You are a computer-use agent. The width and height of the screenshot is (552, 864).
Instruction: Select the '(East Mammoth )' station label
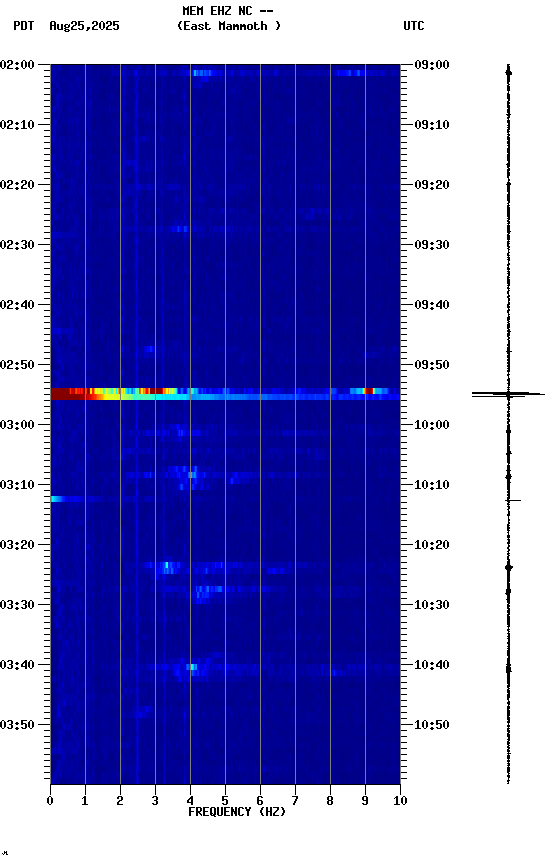(x=229, y=26)
